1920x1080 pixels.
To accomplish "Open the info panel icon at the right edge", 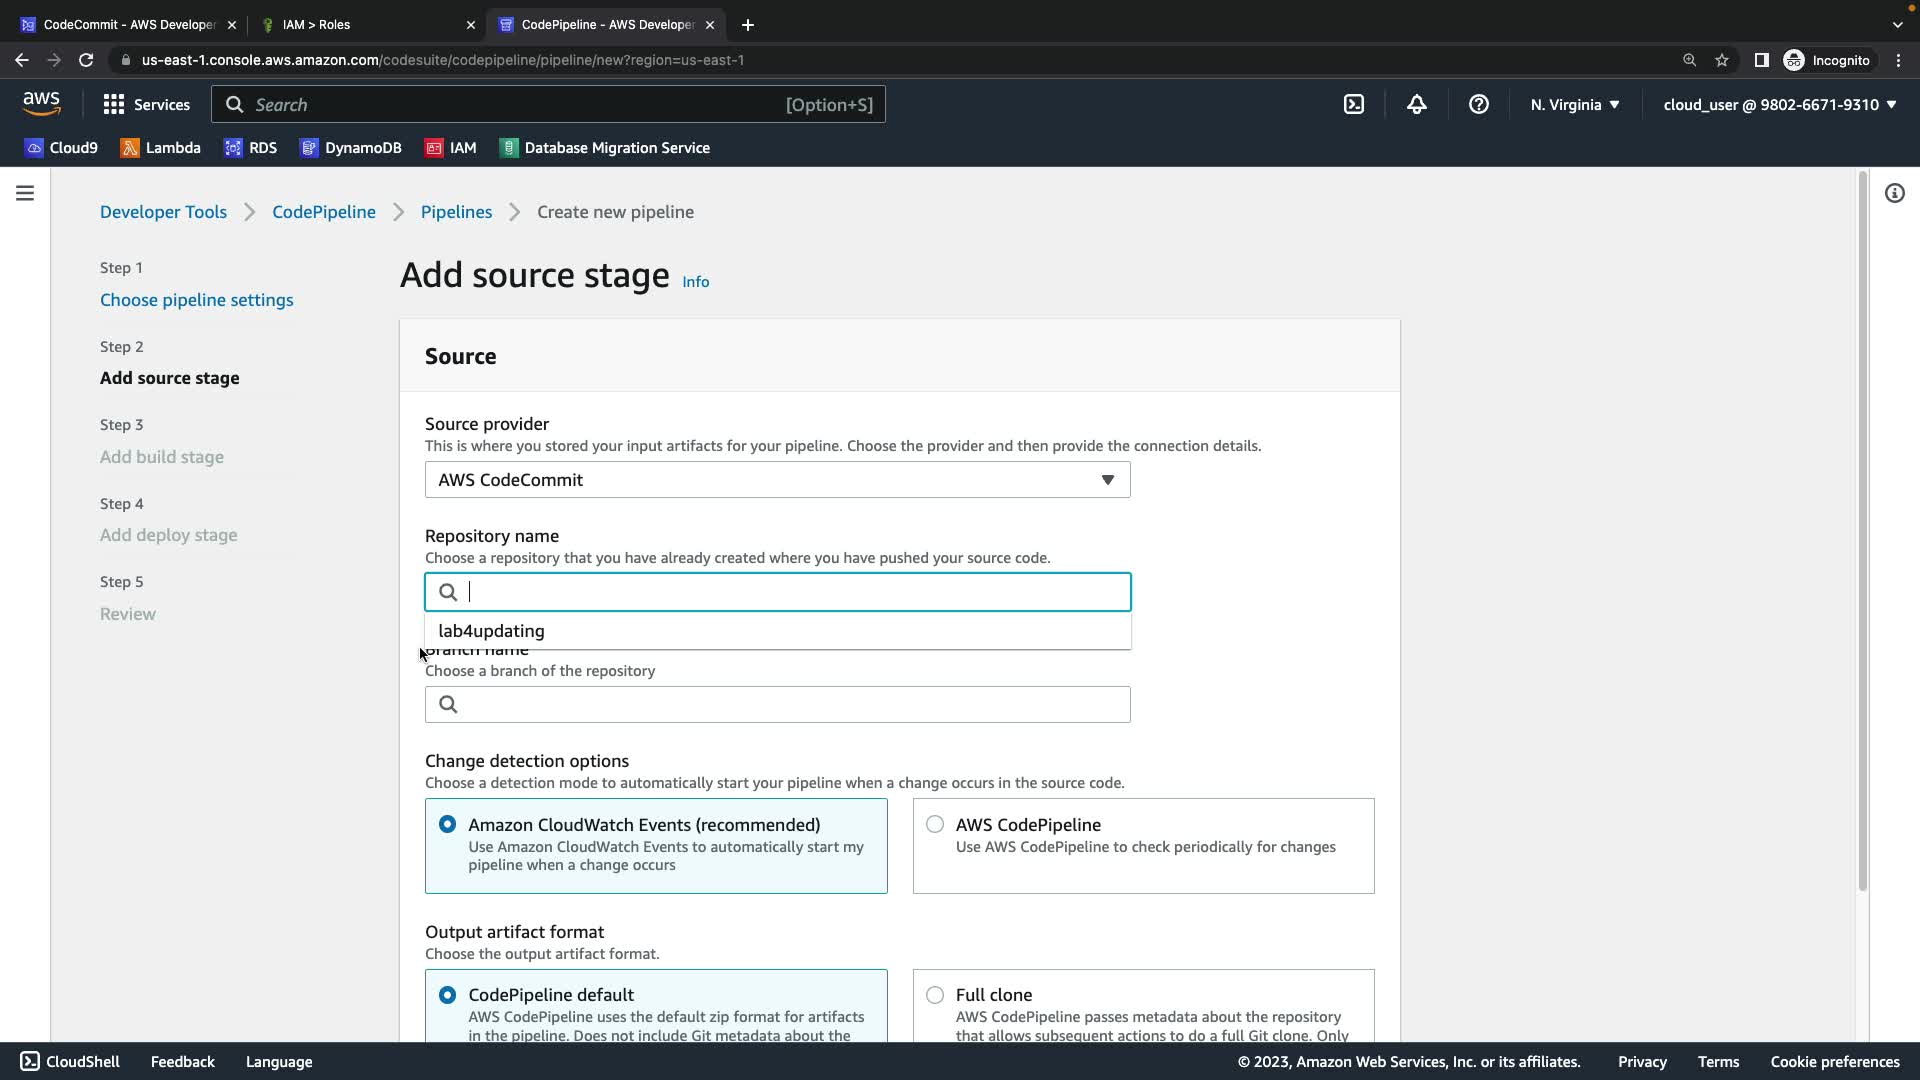I will [x=1895, y=193].
